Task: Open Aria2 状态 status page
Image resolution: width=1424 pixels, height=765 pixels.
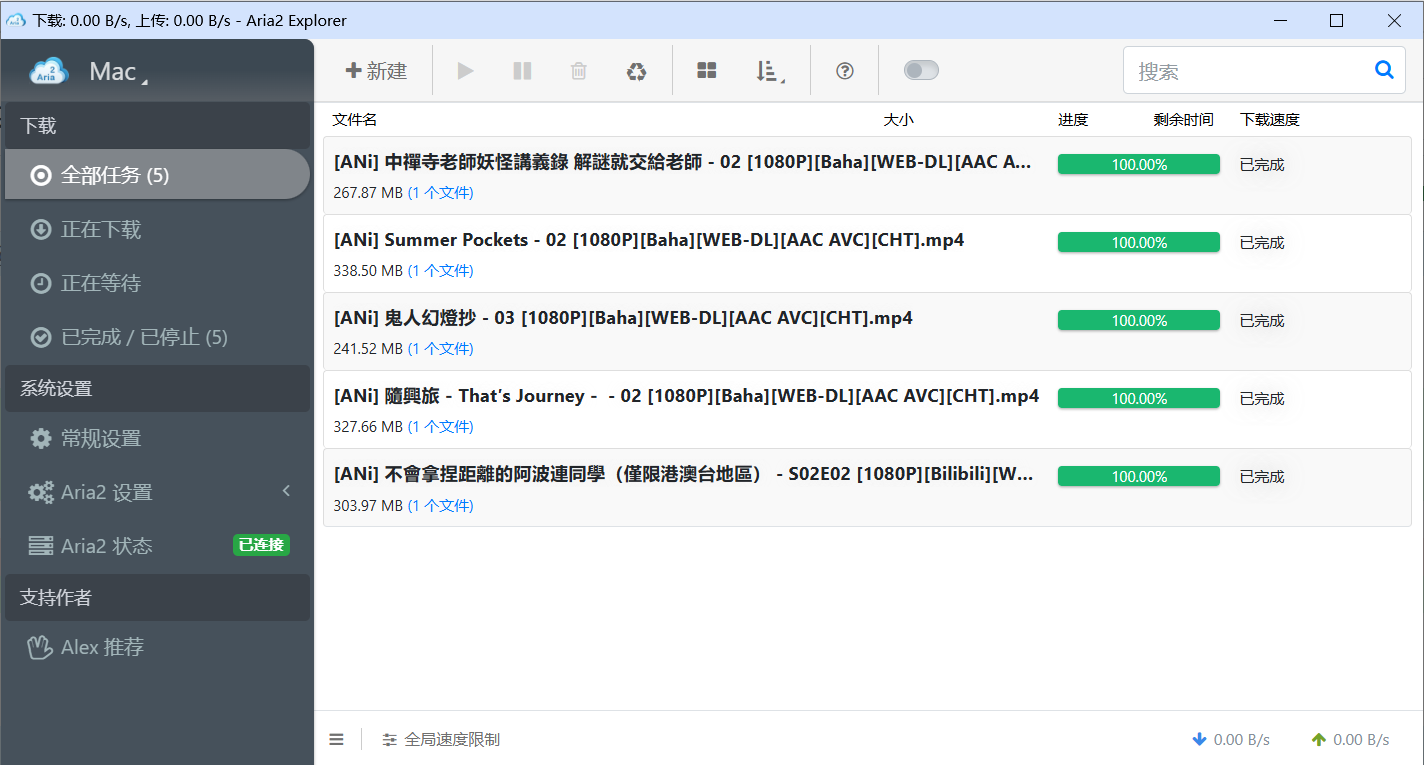Action: pos(157,546)
